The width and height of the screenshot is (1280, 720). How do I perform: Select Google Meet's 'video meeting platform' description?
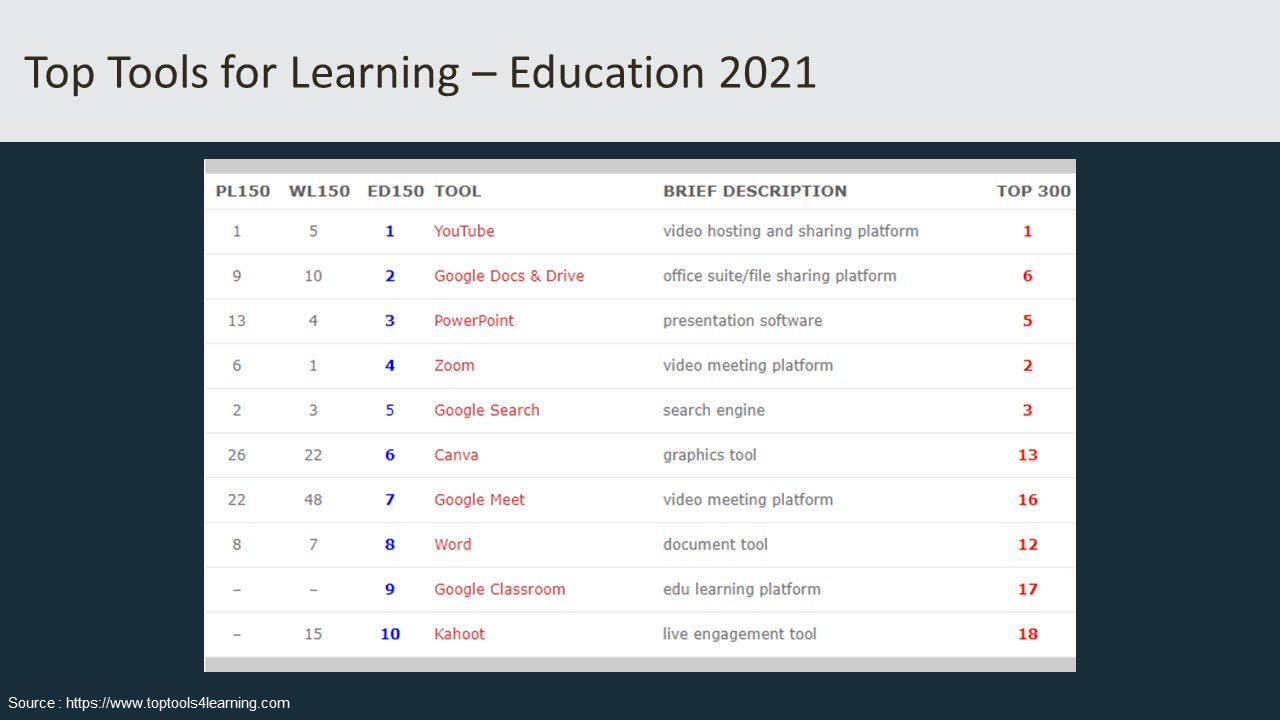coord(748,500)
